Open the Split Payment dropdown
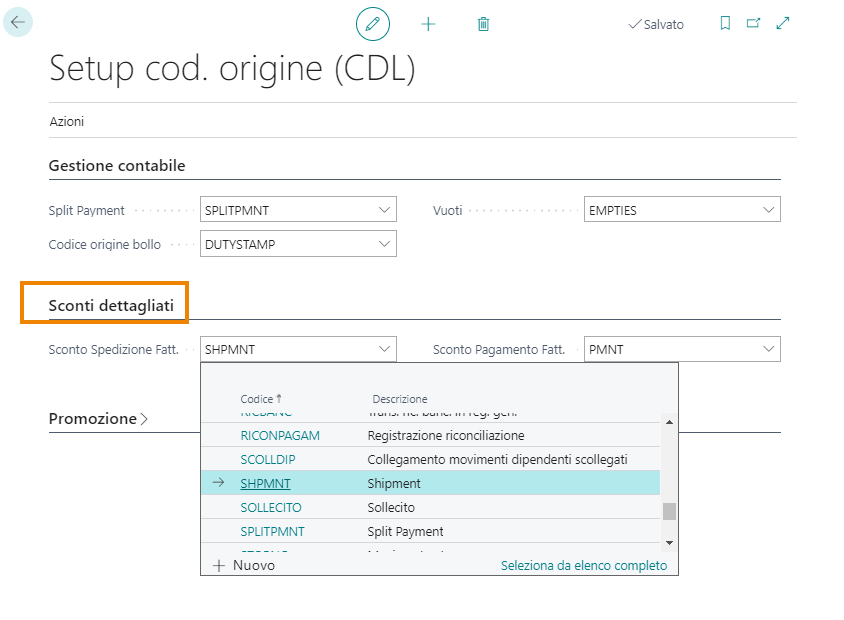The height and width of the screenshot is (620, 844). 384,210
